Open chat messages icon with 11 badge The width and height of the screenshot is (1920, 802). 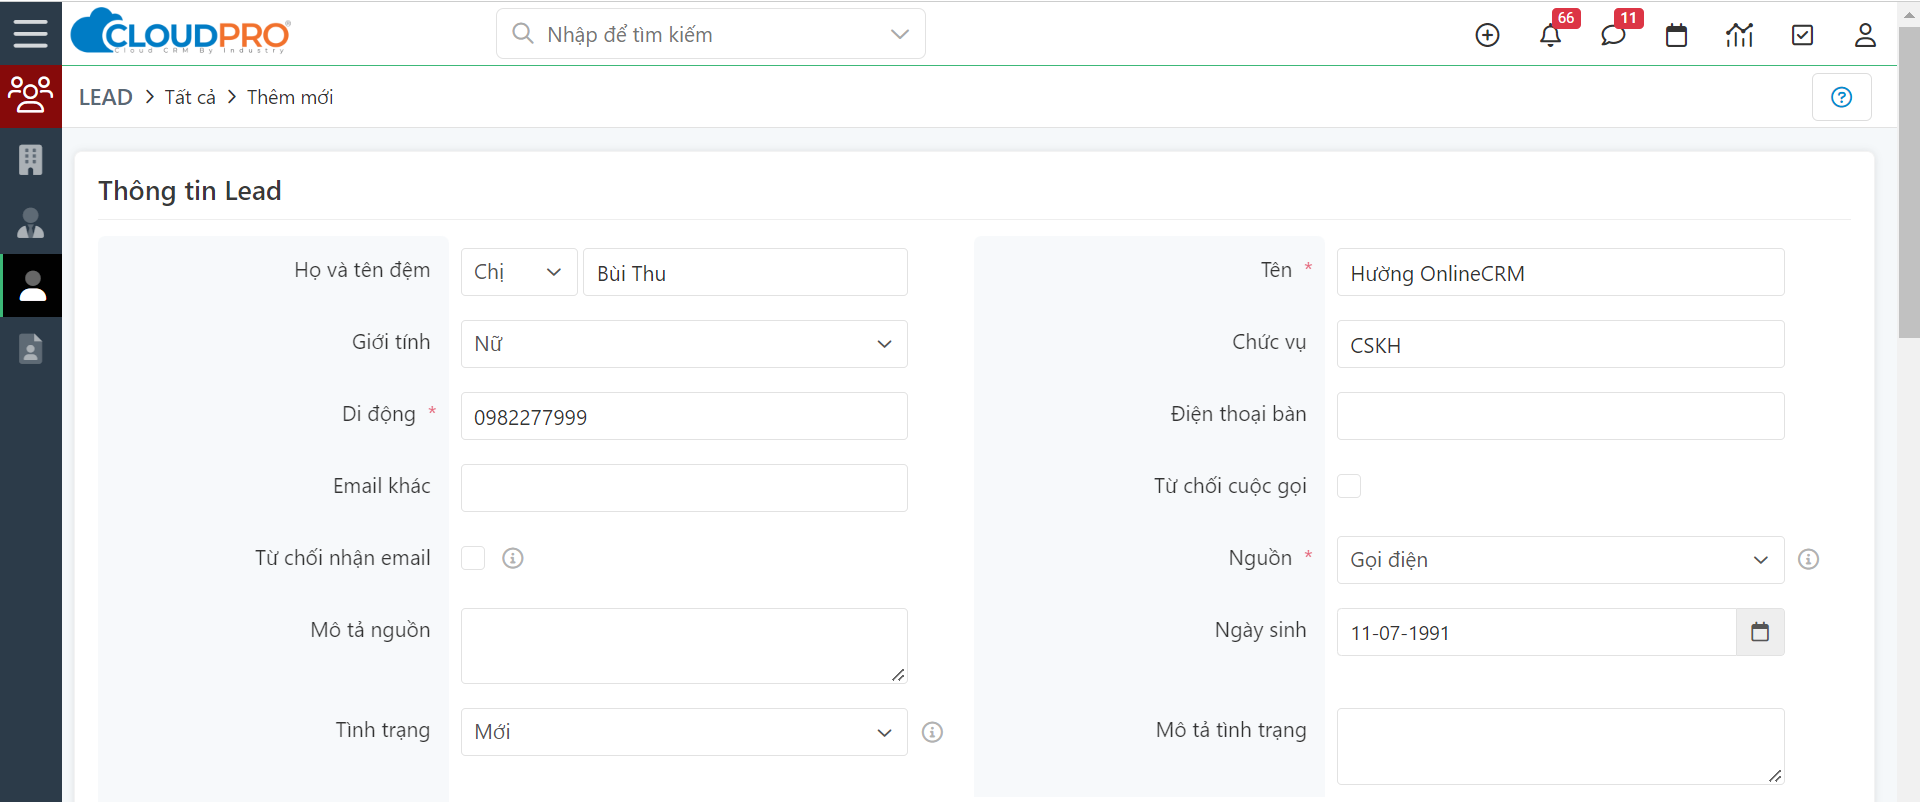click(x=1613, y=35)
